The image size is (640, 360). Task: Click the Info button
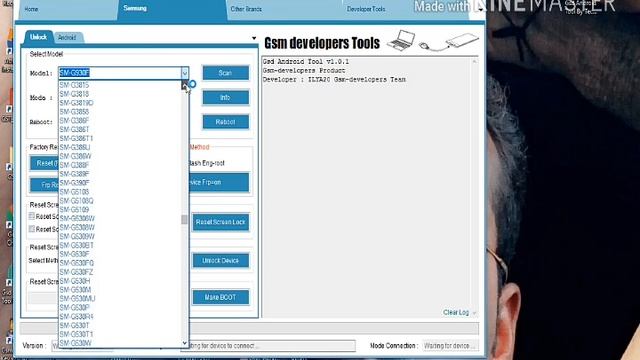[x=225, y=98]
